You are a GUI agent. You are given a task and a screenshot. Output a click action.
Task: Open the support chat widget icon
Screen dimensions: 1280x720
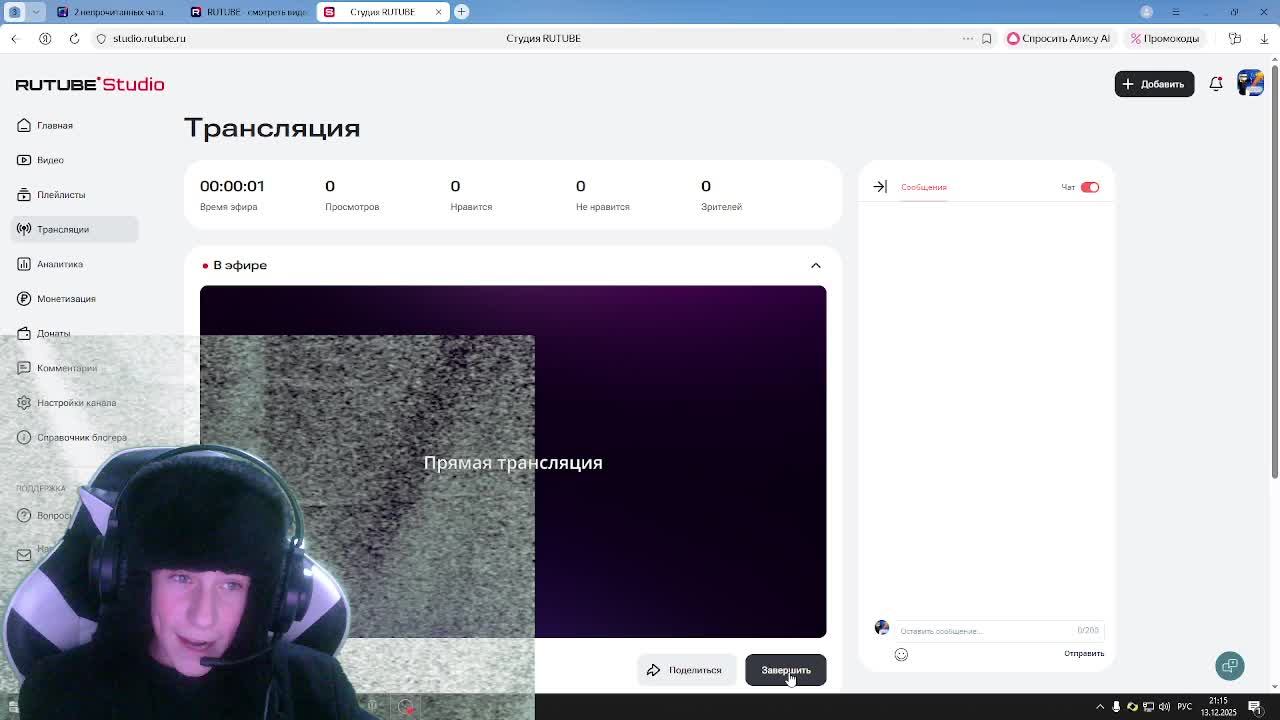coord(1230,666)
